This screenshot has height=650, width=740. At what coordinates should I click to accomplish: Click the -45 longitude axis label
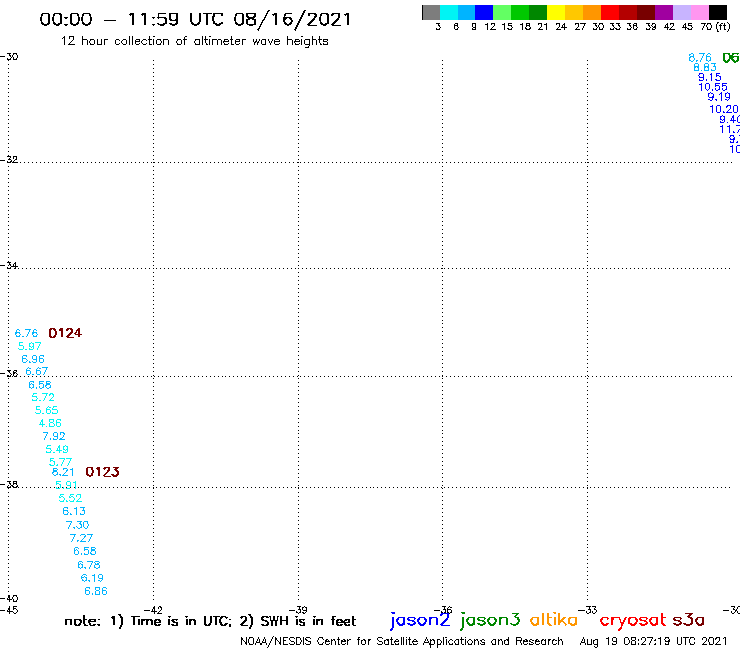coord(9,610)
